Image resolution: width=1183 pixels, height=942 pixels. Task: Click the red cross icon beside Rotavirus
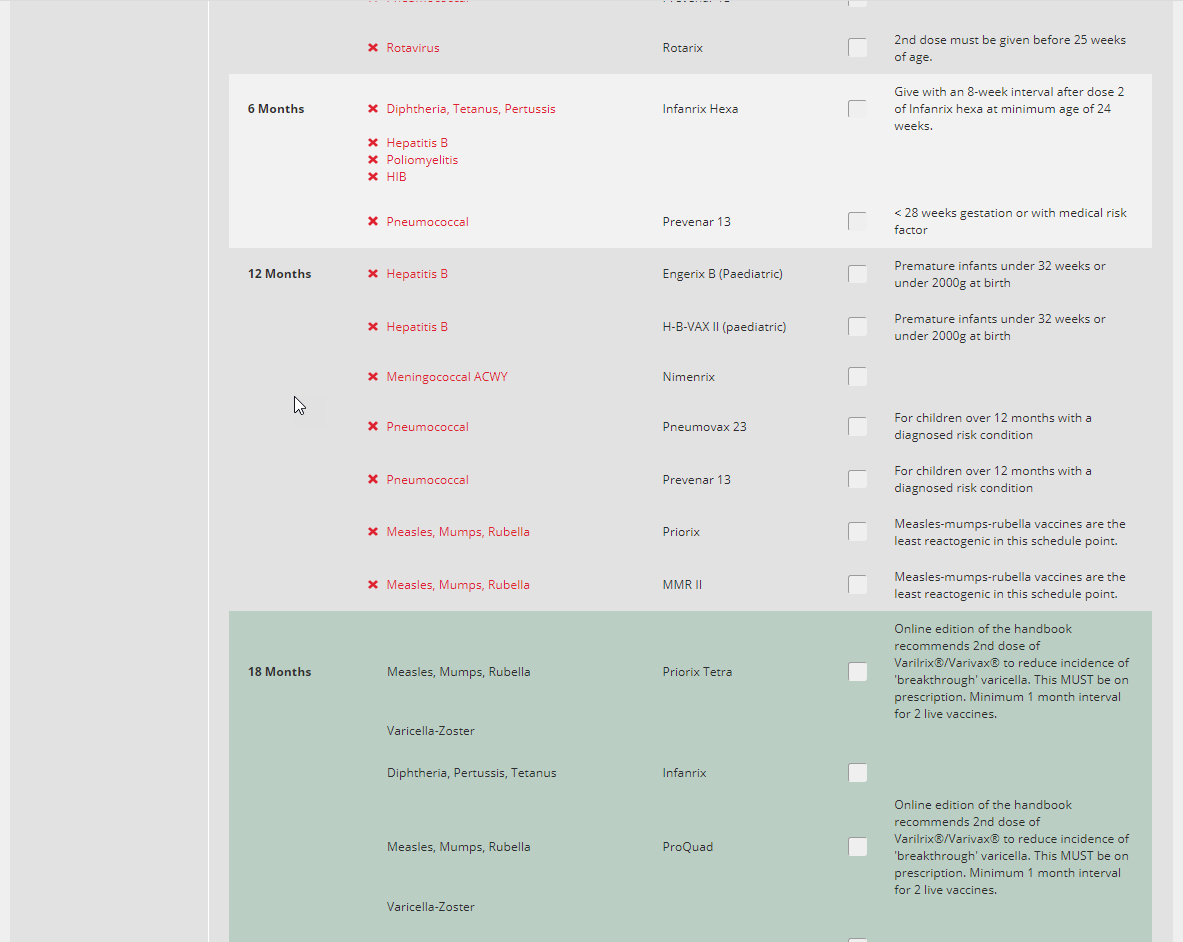tap(373, 48)
